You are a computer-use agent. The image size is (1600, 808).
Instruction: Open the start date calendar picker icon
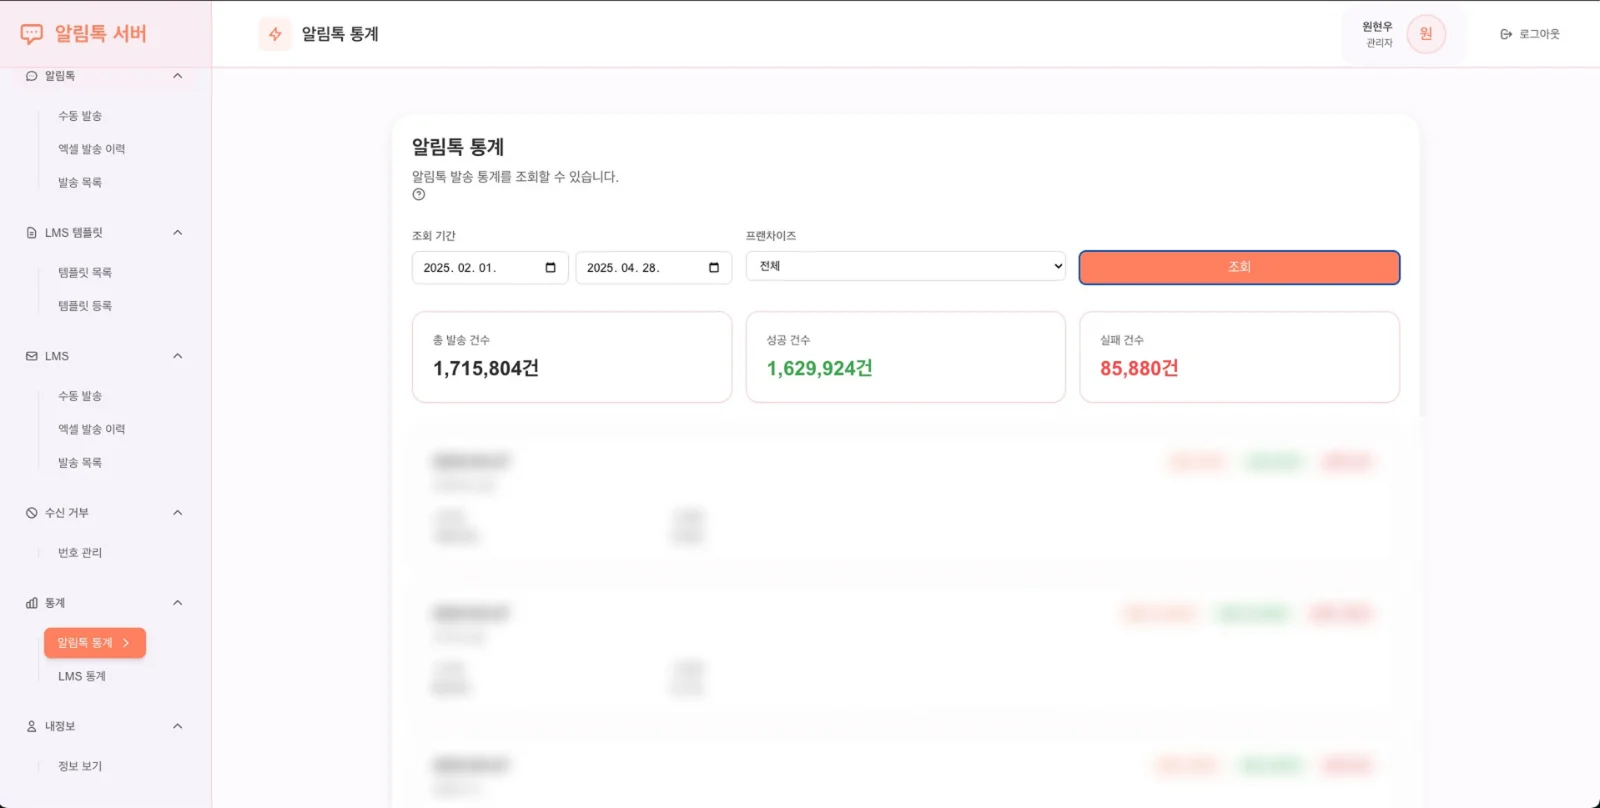[x=550, y=268]
